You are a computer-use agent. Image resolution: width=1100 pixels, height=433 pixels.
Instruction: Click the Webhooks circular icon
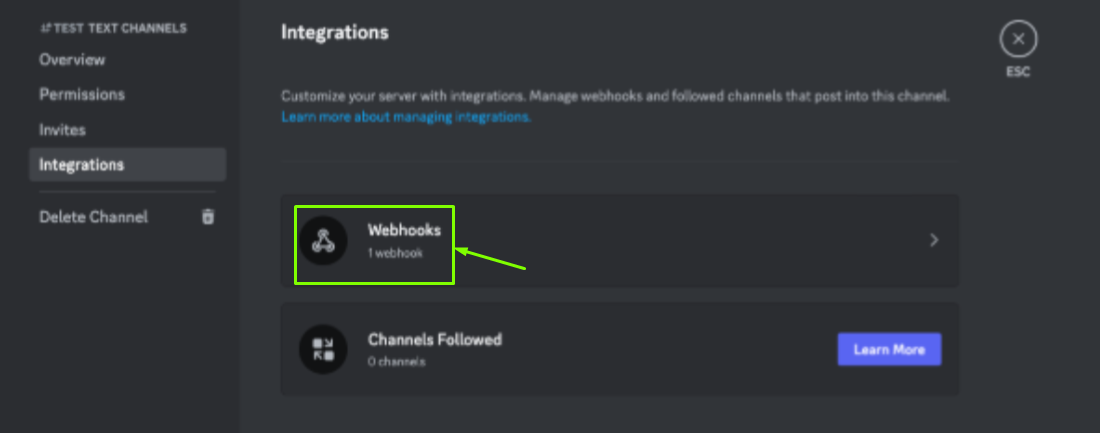click(x=323, y=241)
